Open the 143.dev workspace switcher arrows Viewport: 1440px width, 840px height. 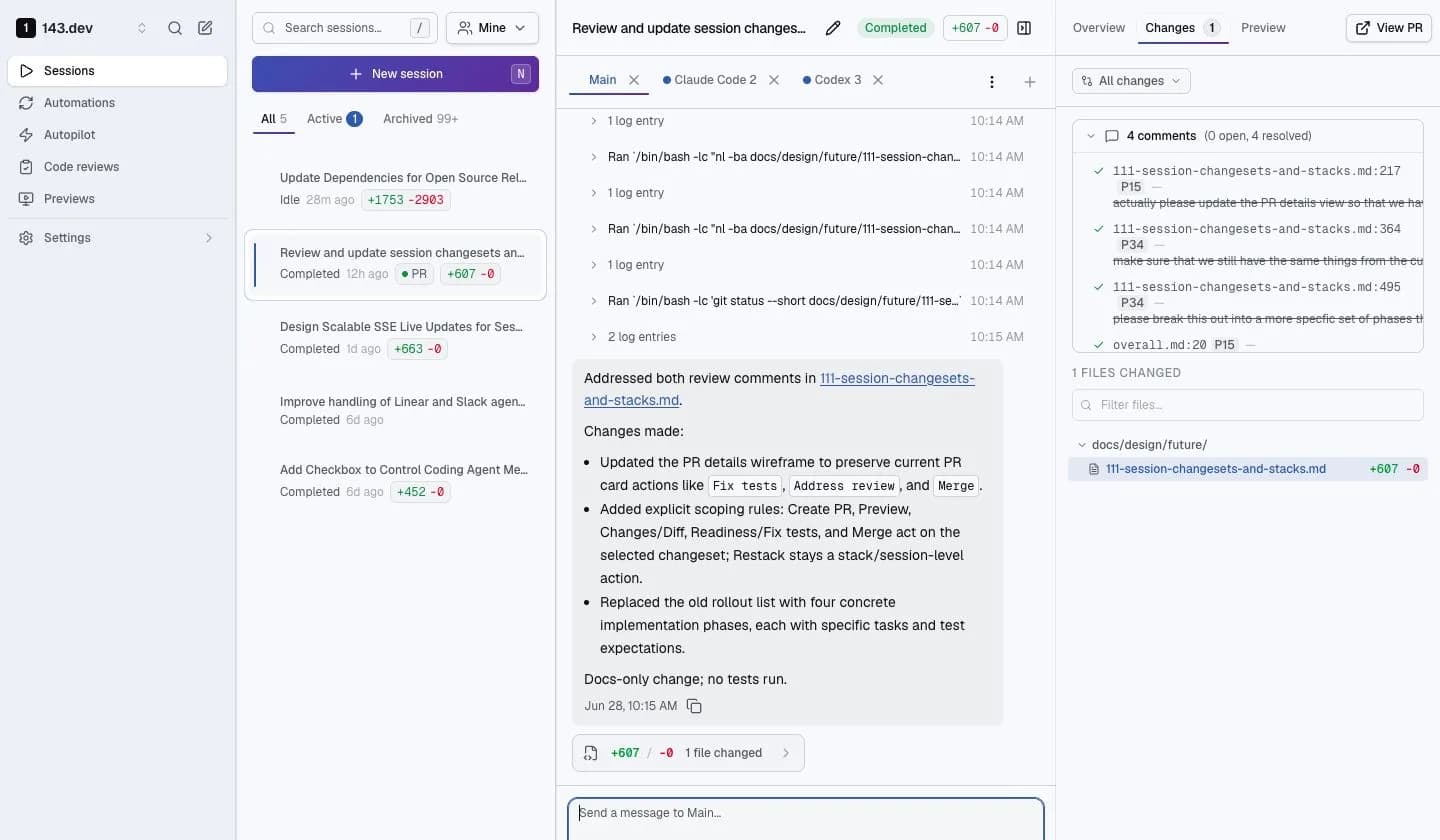point(142,28)
